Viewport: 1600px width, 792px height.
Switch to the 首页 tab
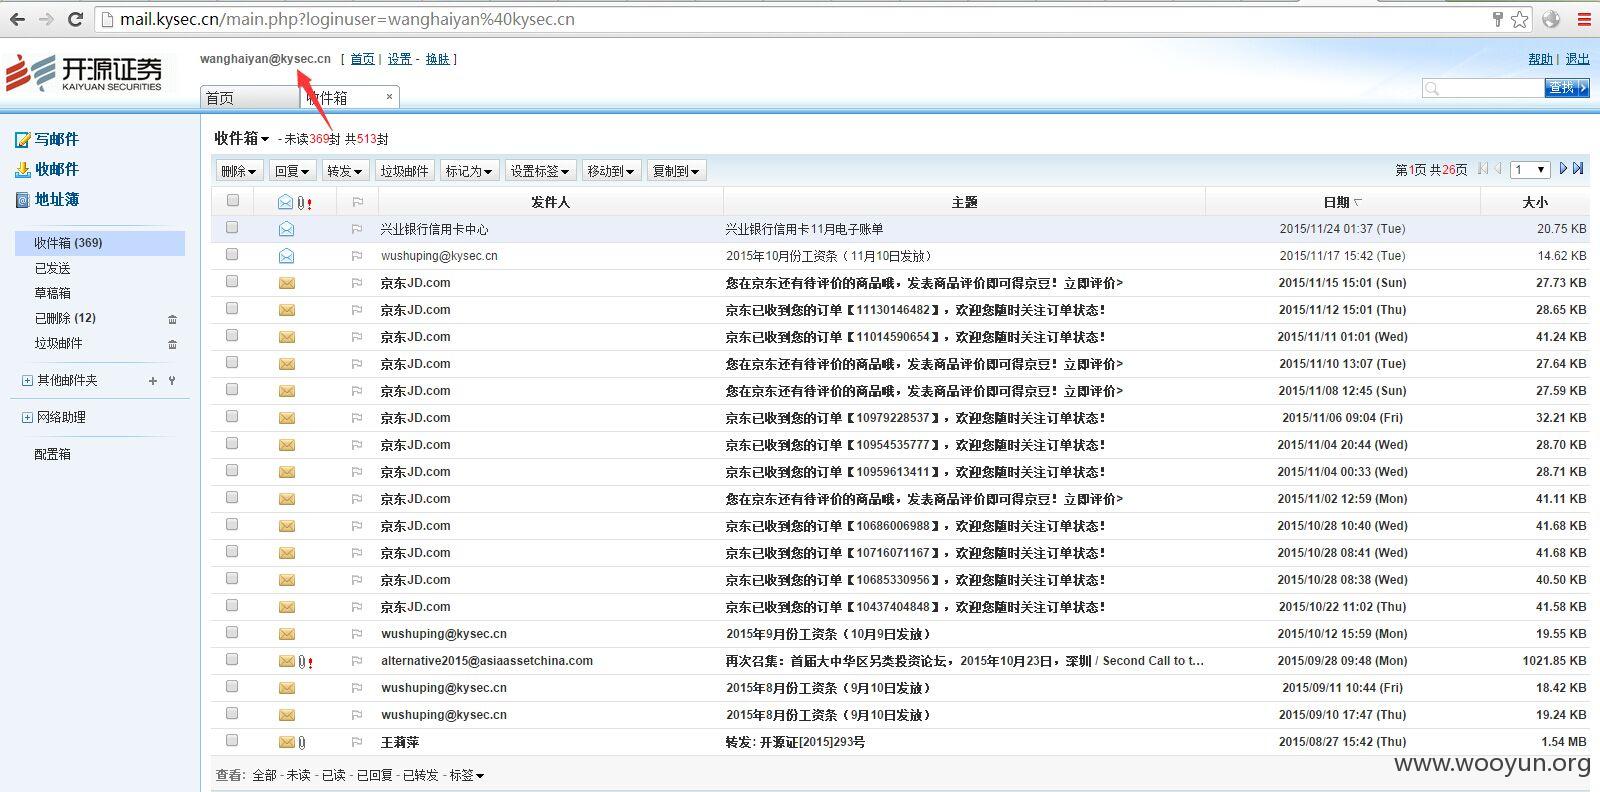[x=250, y=97]
